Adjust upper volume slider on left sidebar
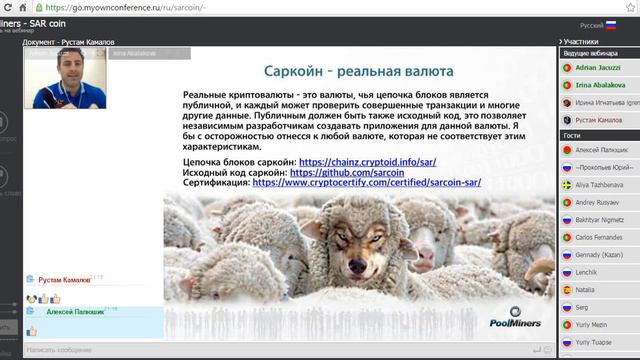The width and height of the screenshot is (640, 360). point(14,304)
